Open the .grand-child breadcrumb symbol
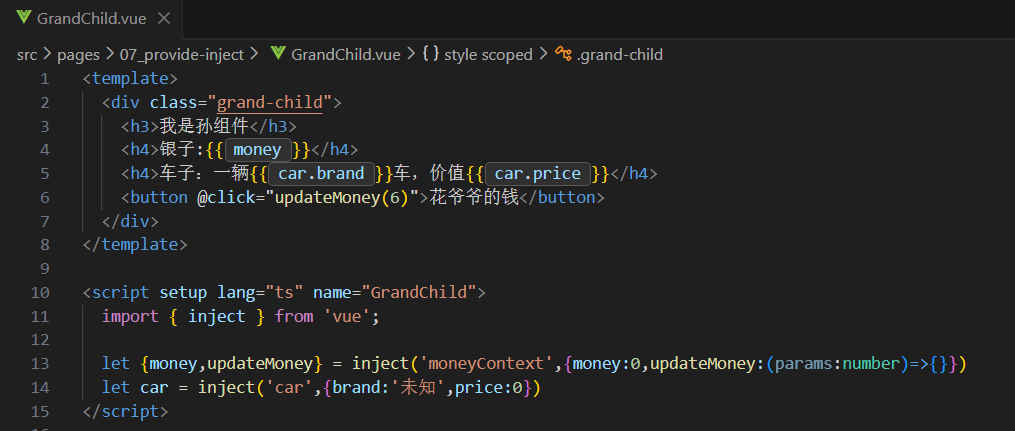Image resolution: width=1015 pixels, height=431 pixels. 619,55
